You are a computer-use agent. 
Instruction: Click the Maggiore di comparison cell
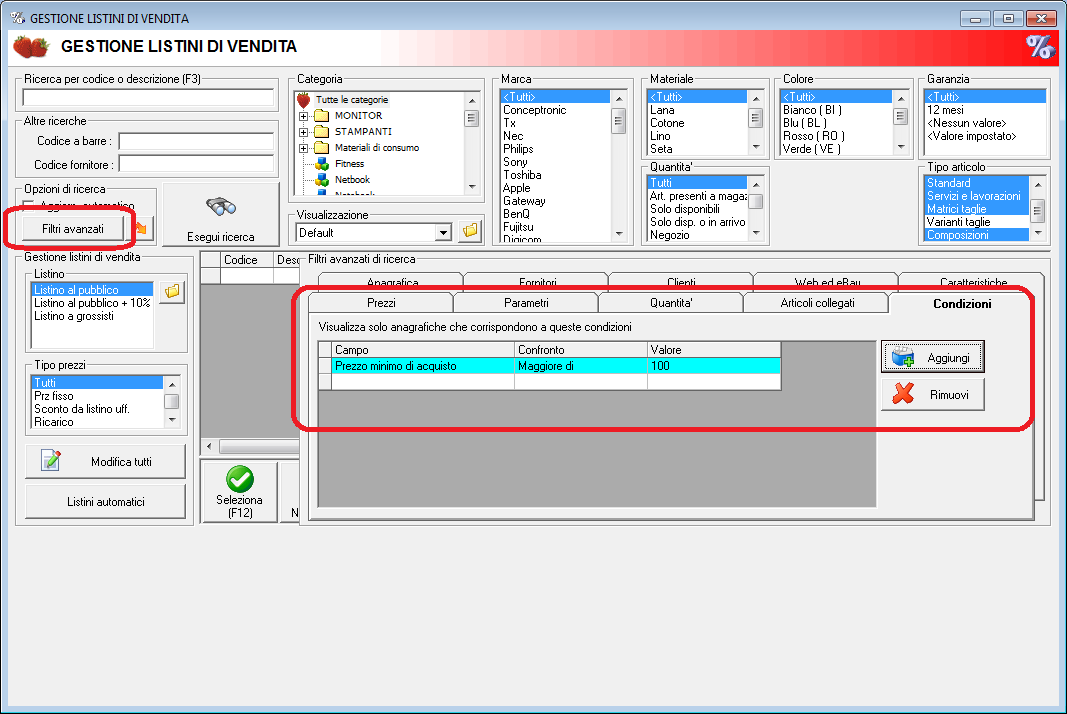click(x=580, y=366)
